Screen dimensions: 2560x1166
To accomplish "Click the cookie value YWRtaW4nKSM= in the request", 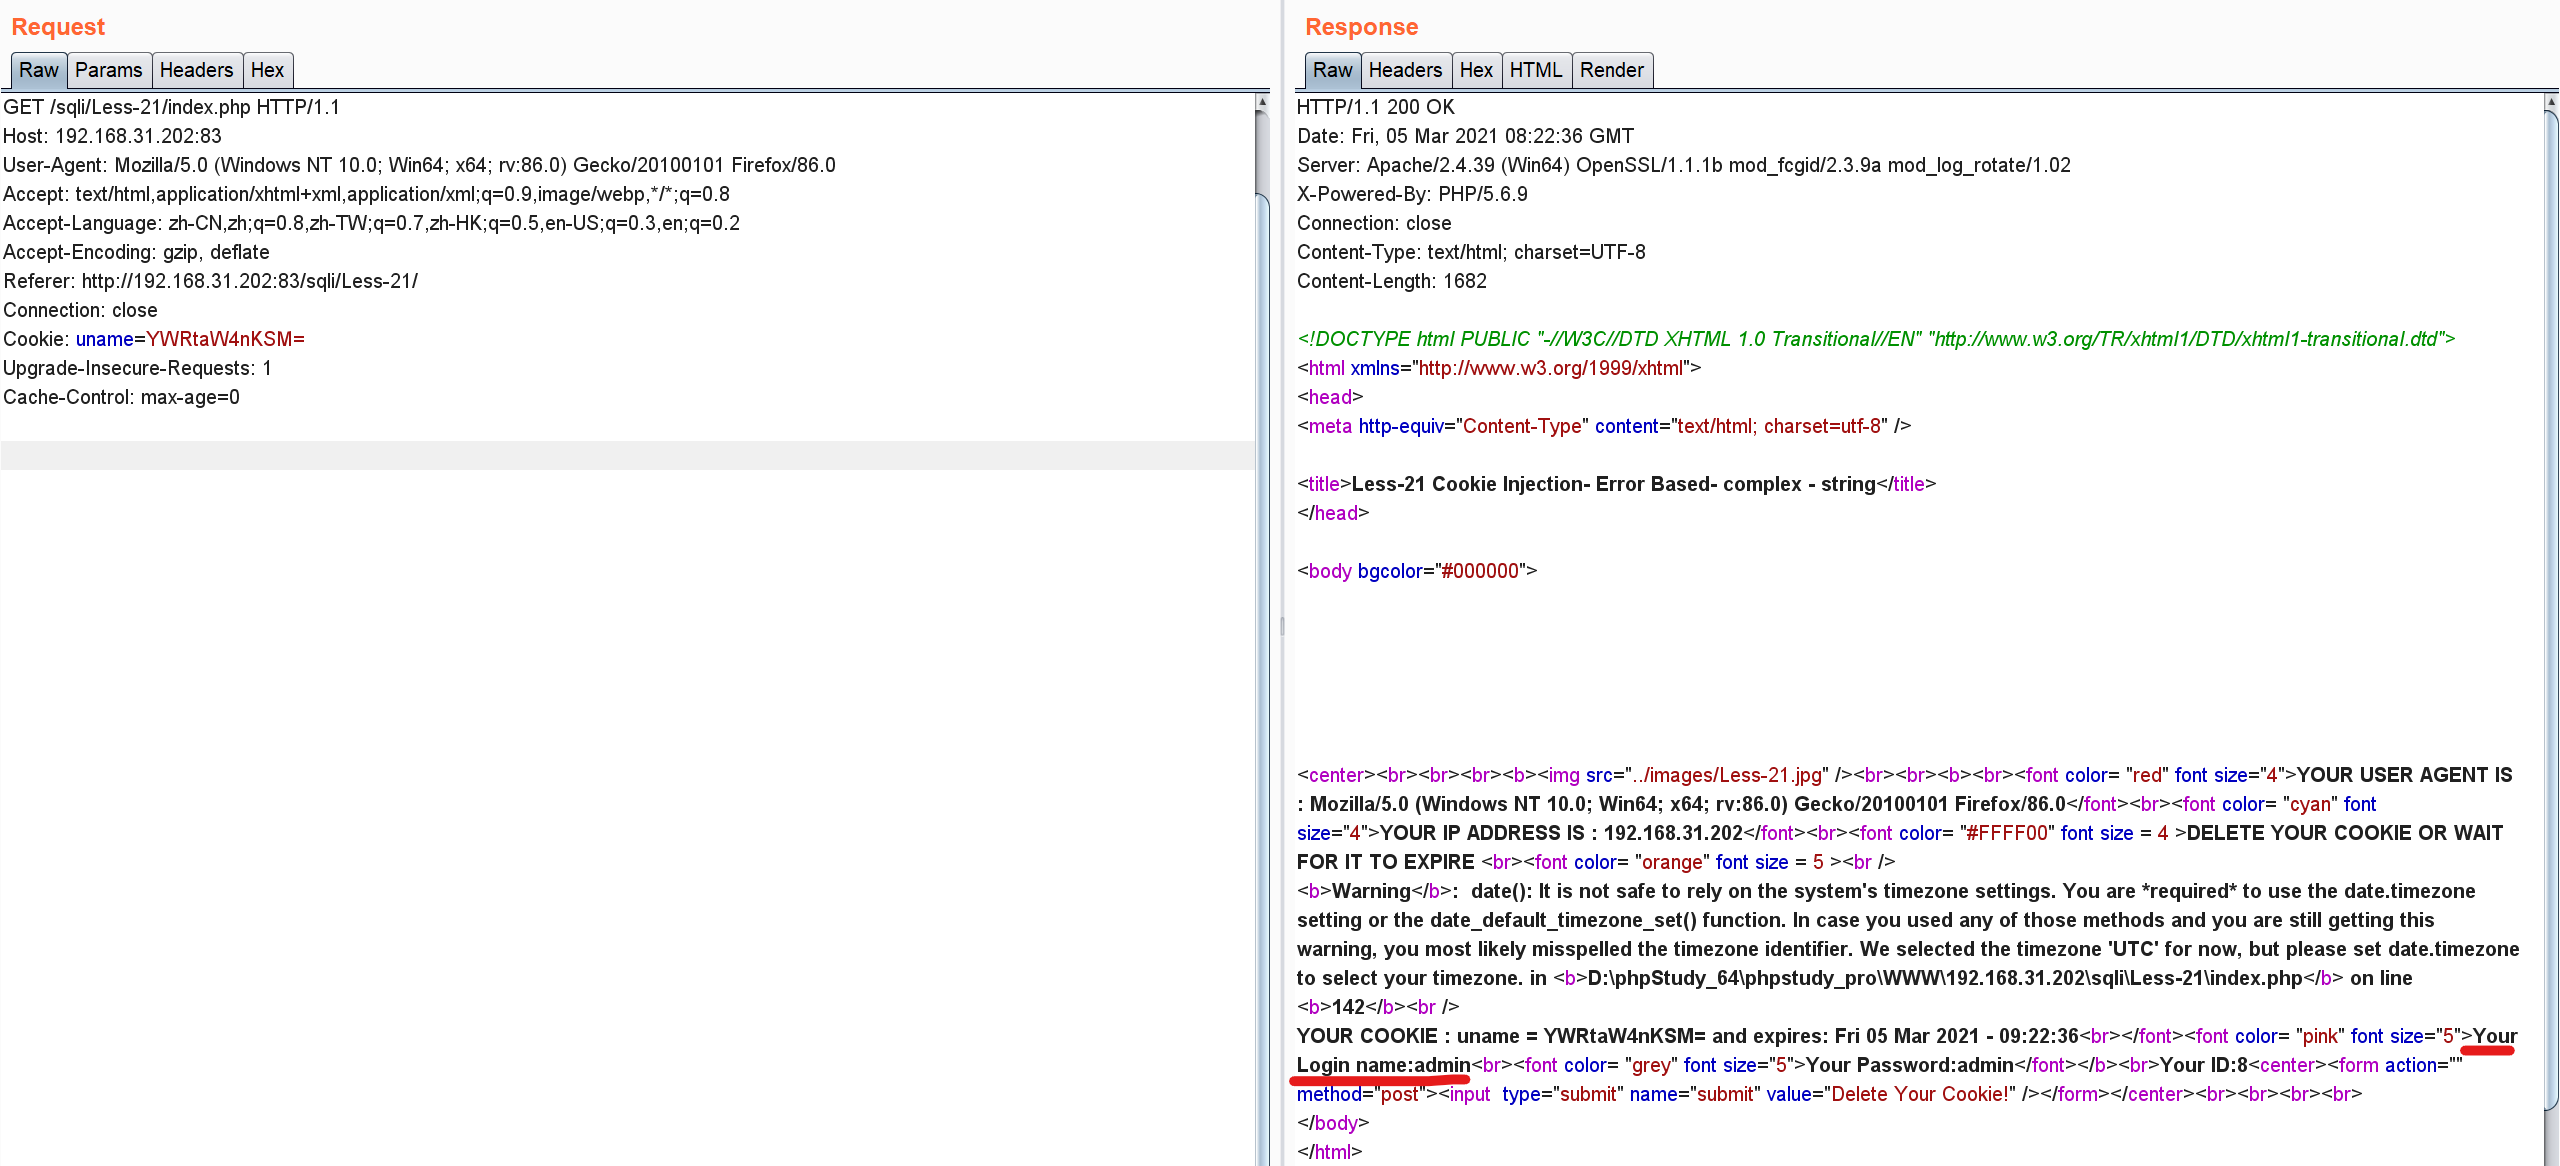I will [x=225, y=339].
